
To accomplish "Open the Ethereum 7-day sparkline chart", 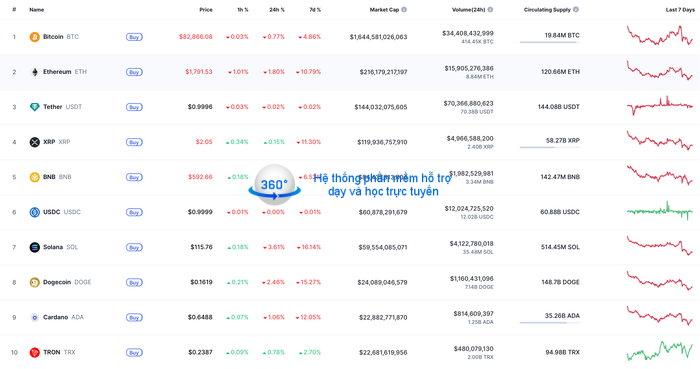I will click(660, 71).
